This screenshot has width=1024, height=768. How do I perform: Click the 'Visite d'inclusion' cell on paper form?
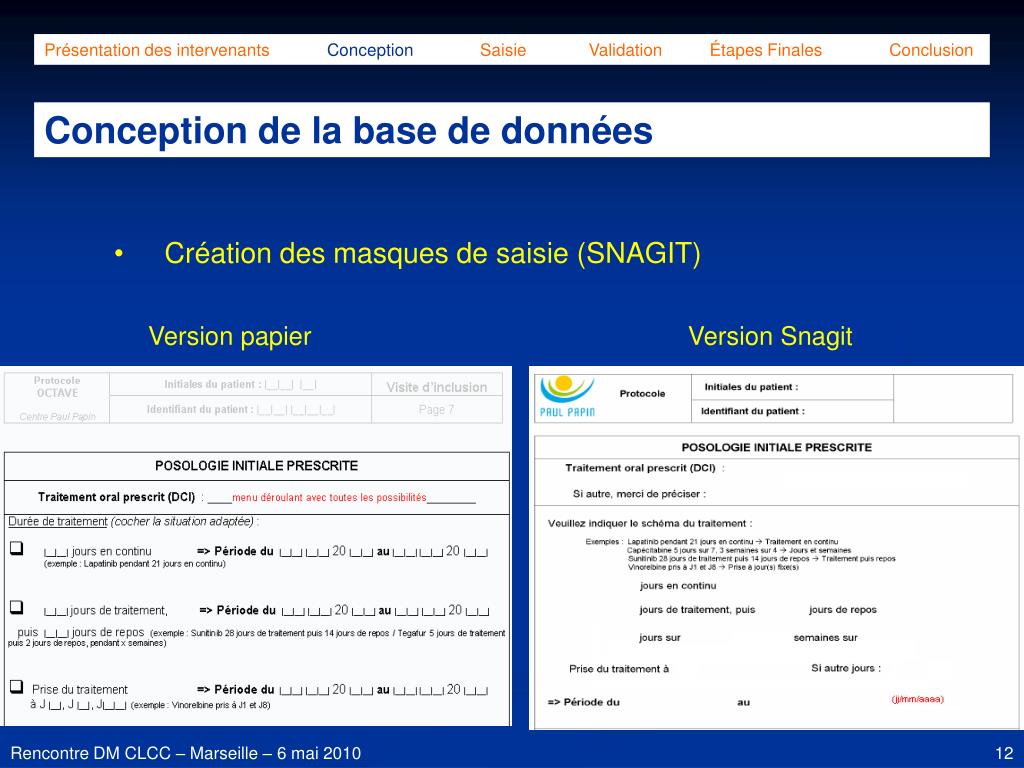pyautogui.click(x=437, y=387)
